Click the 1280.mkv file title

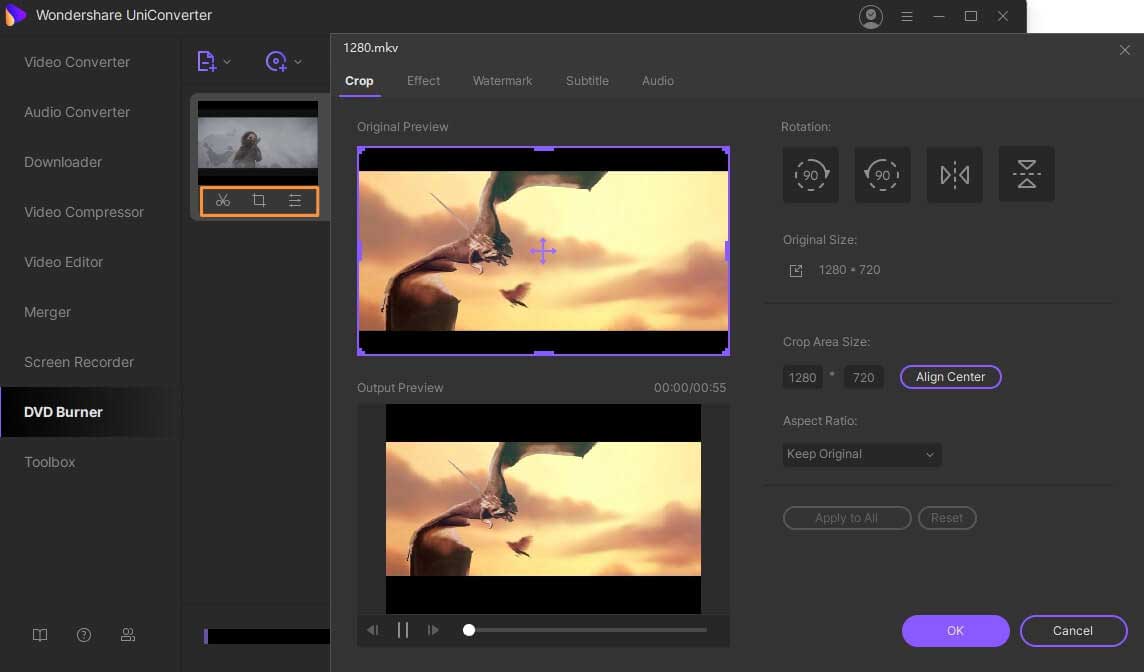point(371,47)
